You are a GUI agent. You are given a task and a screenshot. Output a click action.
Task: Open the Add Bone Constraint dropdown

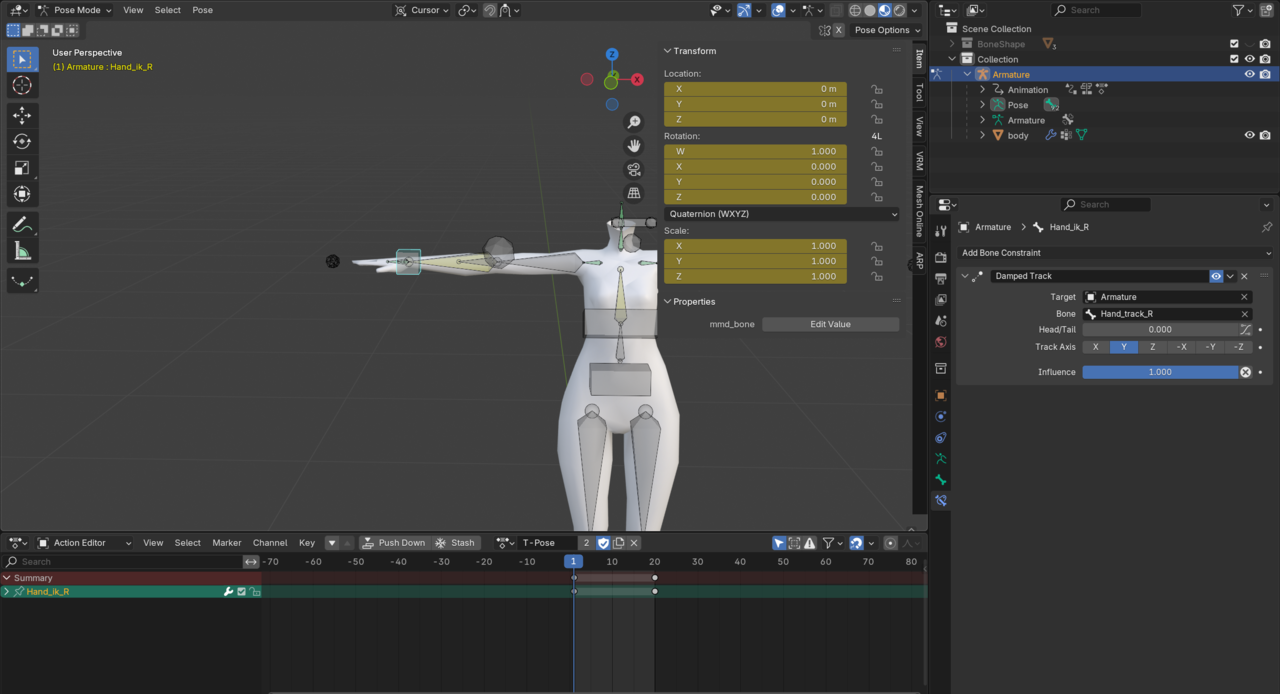point(1116,253)
